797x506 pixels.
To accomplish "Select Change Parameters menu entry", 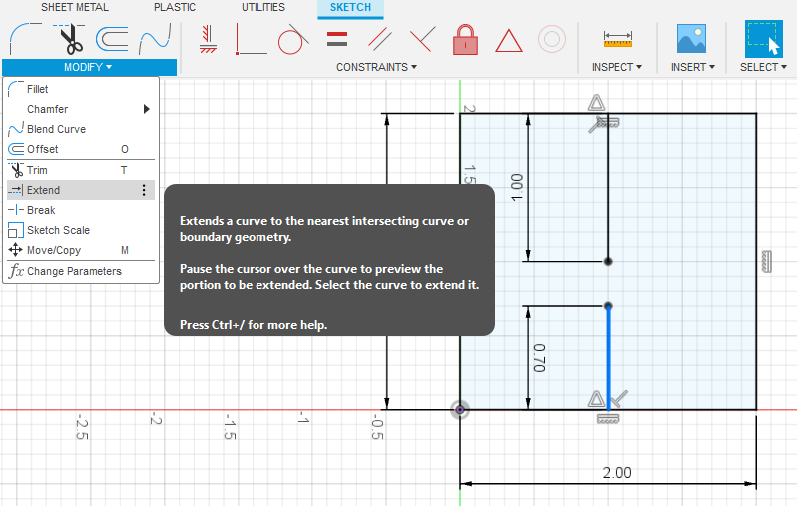I will coord(74,271).
